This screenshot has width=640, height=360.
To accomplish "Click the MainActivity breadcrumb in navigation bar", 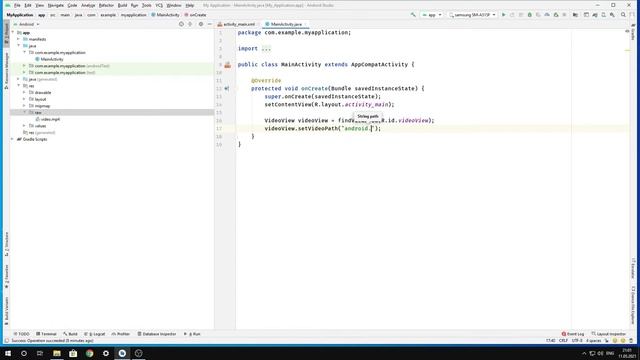I will (x=165, y=15).
